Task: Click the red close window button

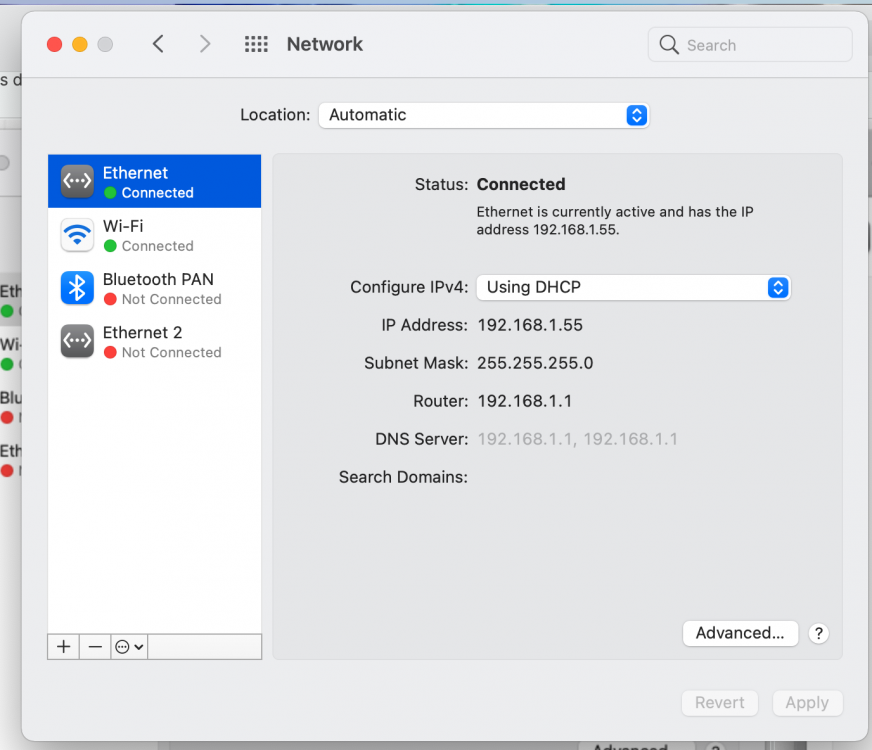Action: coord(54,44)
